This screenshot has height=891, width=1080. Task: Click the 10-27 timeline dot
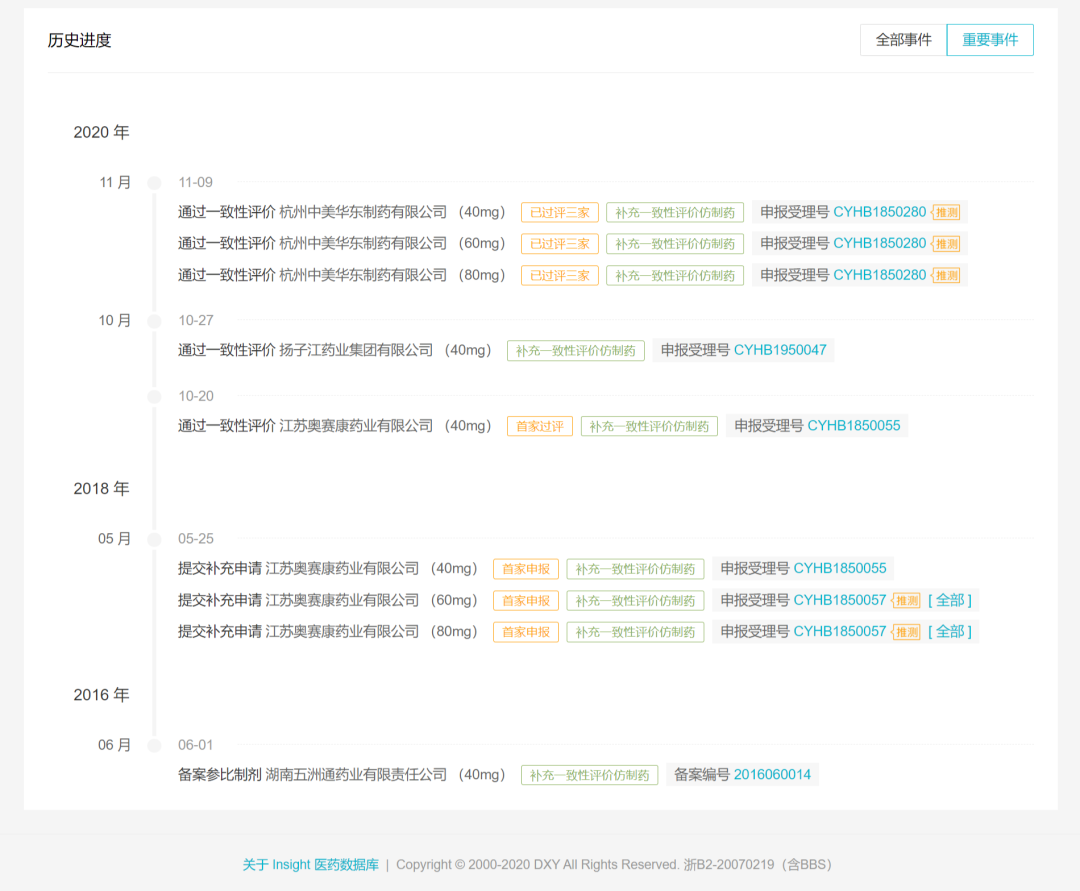(x=154, y=321)
